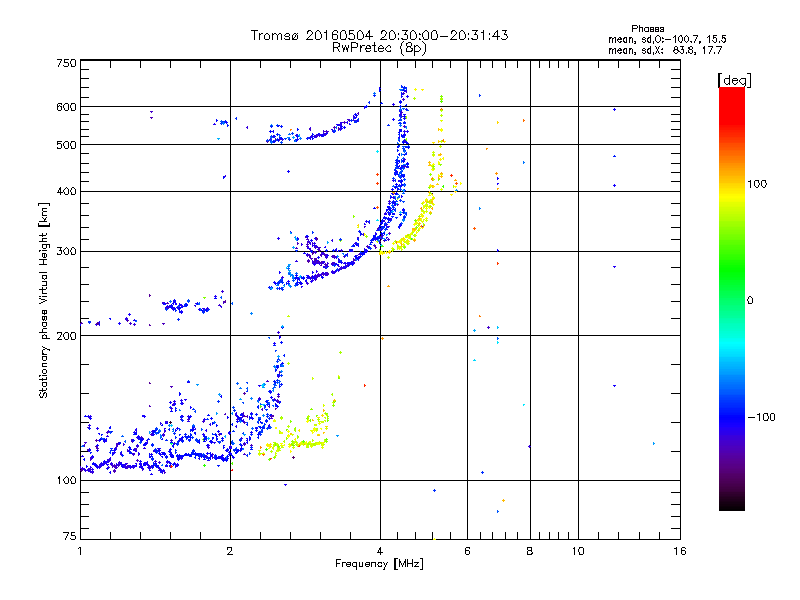The height and width of the screenshot is (600, 800).
Task: Click the 'Phases' header label
Action: [647, 29]
